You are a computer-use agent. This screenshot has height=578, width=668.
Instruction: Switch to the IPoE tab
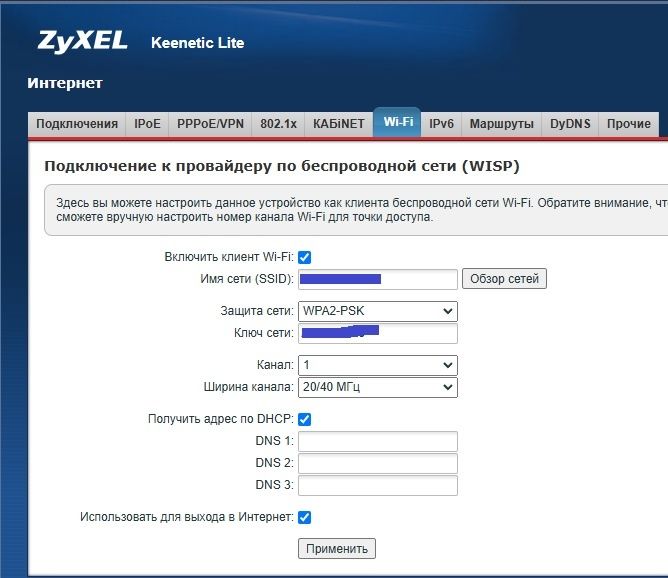point(147,124)
